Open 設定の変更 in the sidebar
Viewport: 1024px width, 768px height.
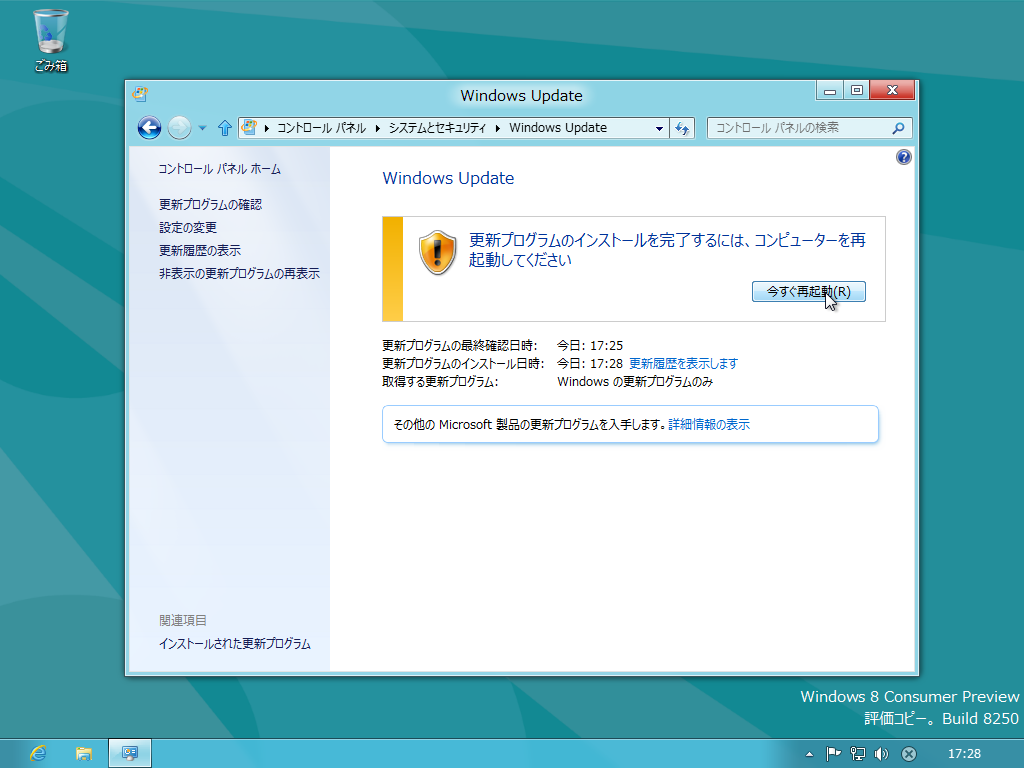point(188,227)
